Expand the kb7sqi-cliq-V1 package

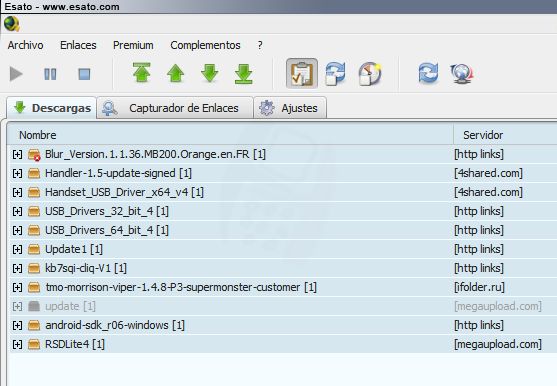(x=17, y=268)
